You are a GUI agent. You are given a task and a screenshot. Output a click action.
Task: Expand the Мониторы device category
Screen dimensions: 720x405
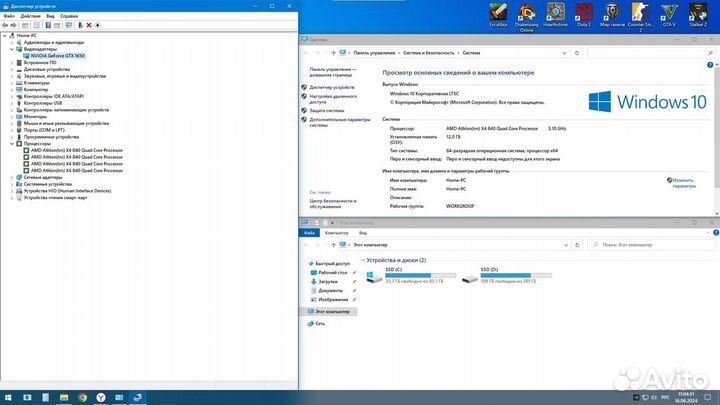click(x=11, y=116)
